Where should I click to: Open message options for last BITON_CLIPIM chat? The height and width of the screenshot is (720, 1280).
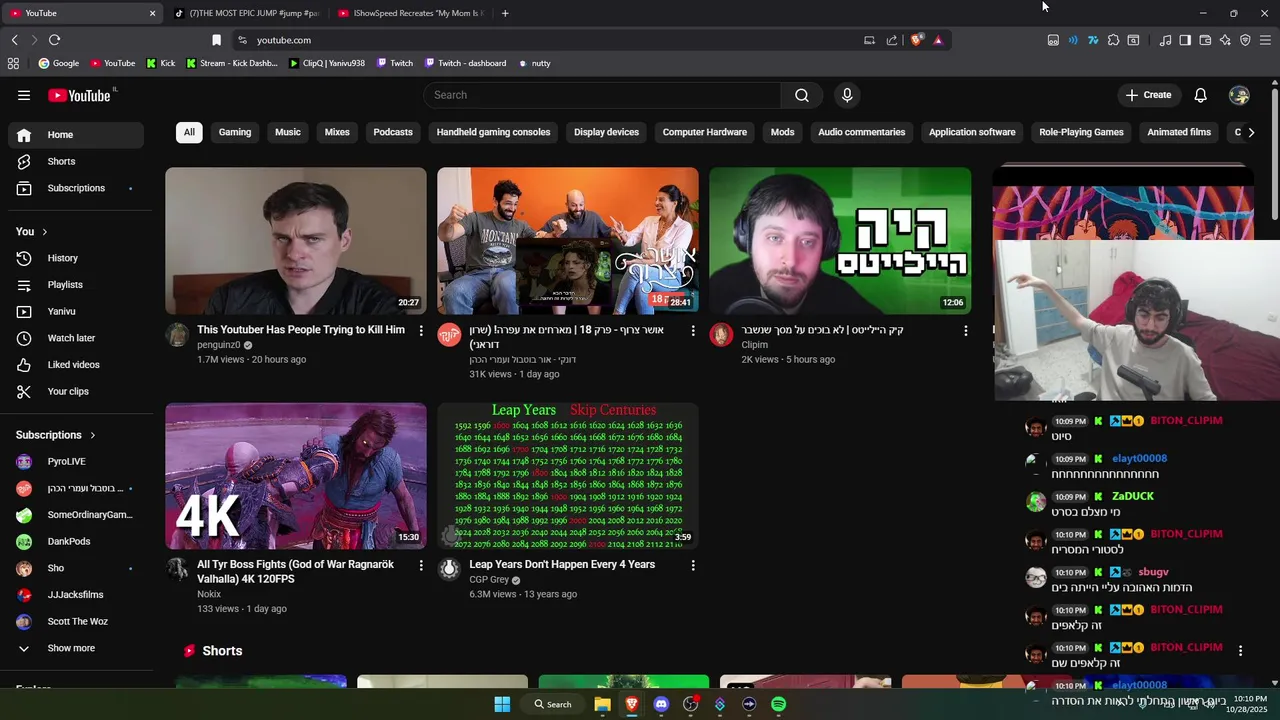tap(1240, 651)
